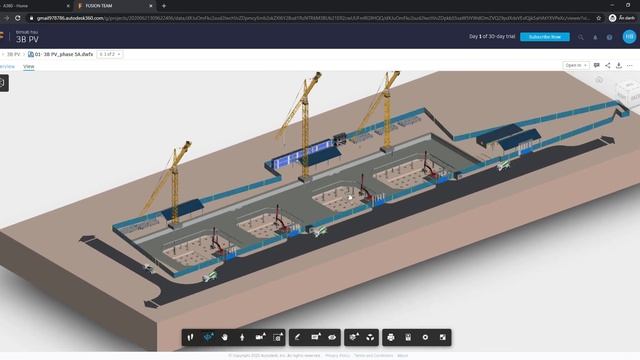This screenshot has width=640, height=360.
Task: Bookmark this page with star icon
Action: [599, 18]
